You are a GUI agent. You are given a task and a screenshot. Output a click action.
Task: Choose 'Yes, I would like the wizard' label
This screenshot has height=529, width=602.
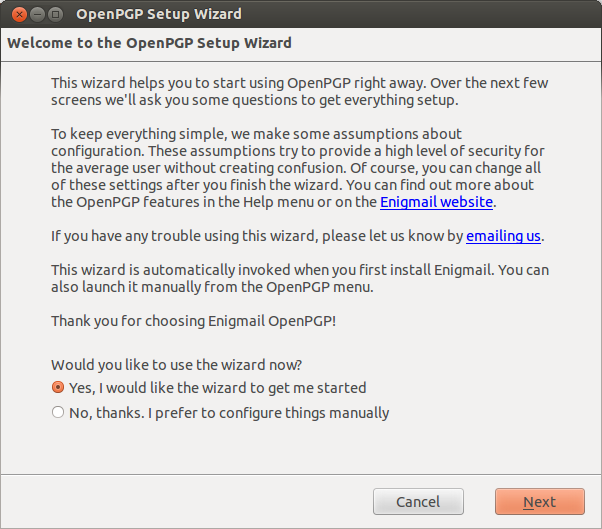[x=218, y=388]
